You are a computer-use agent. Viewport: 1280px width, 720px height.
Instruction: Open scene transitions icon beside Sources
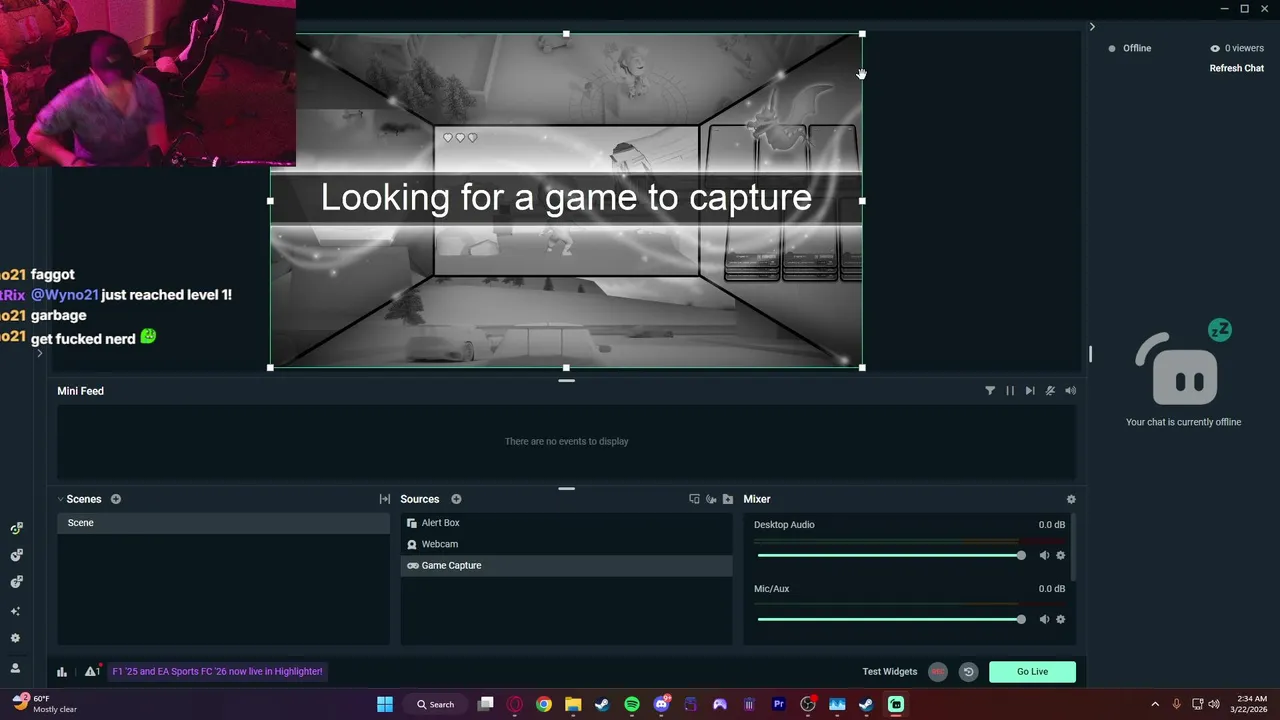coord(385,499)
